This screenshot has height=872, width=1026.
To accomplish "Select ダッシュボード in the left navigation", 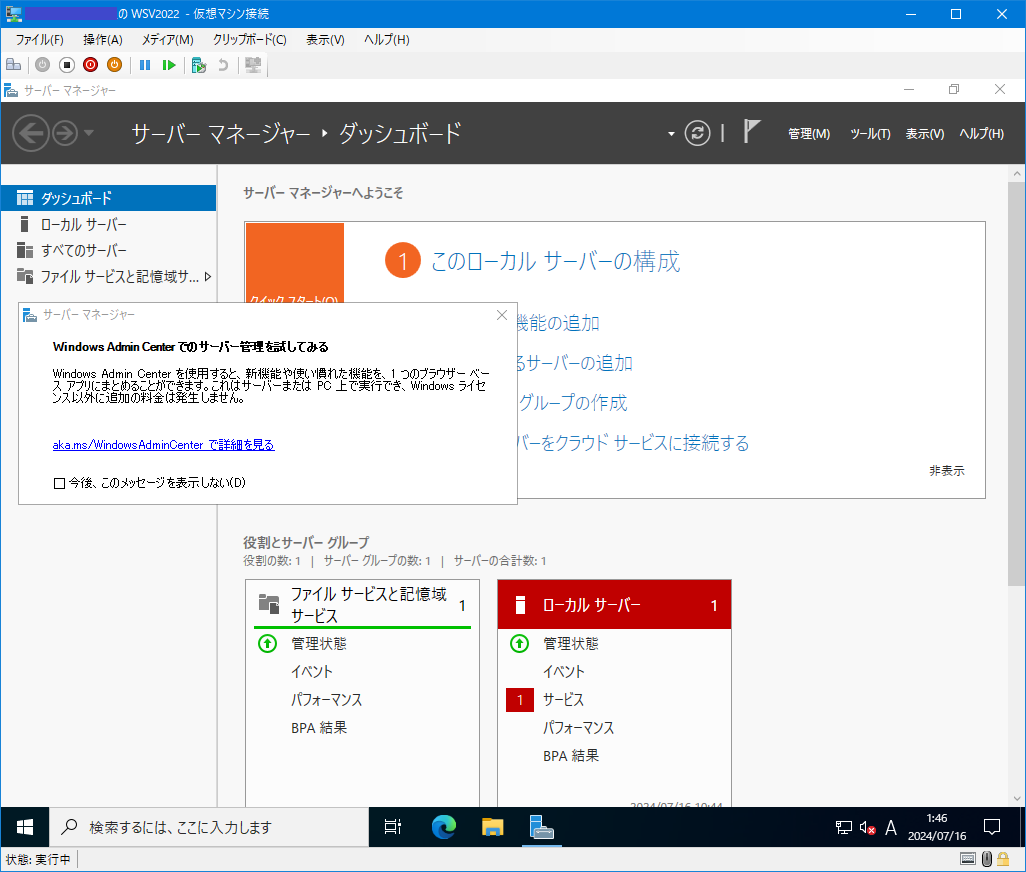I will (x=74, y=197).
